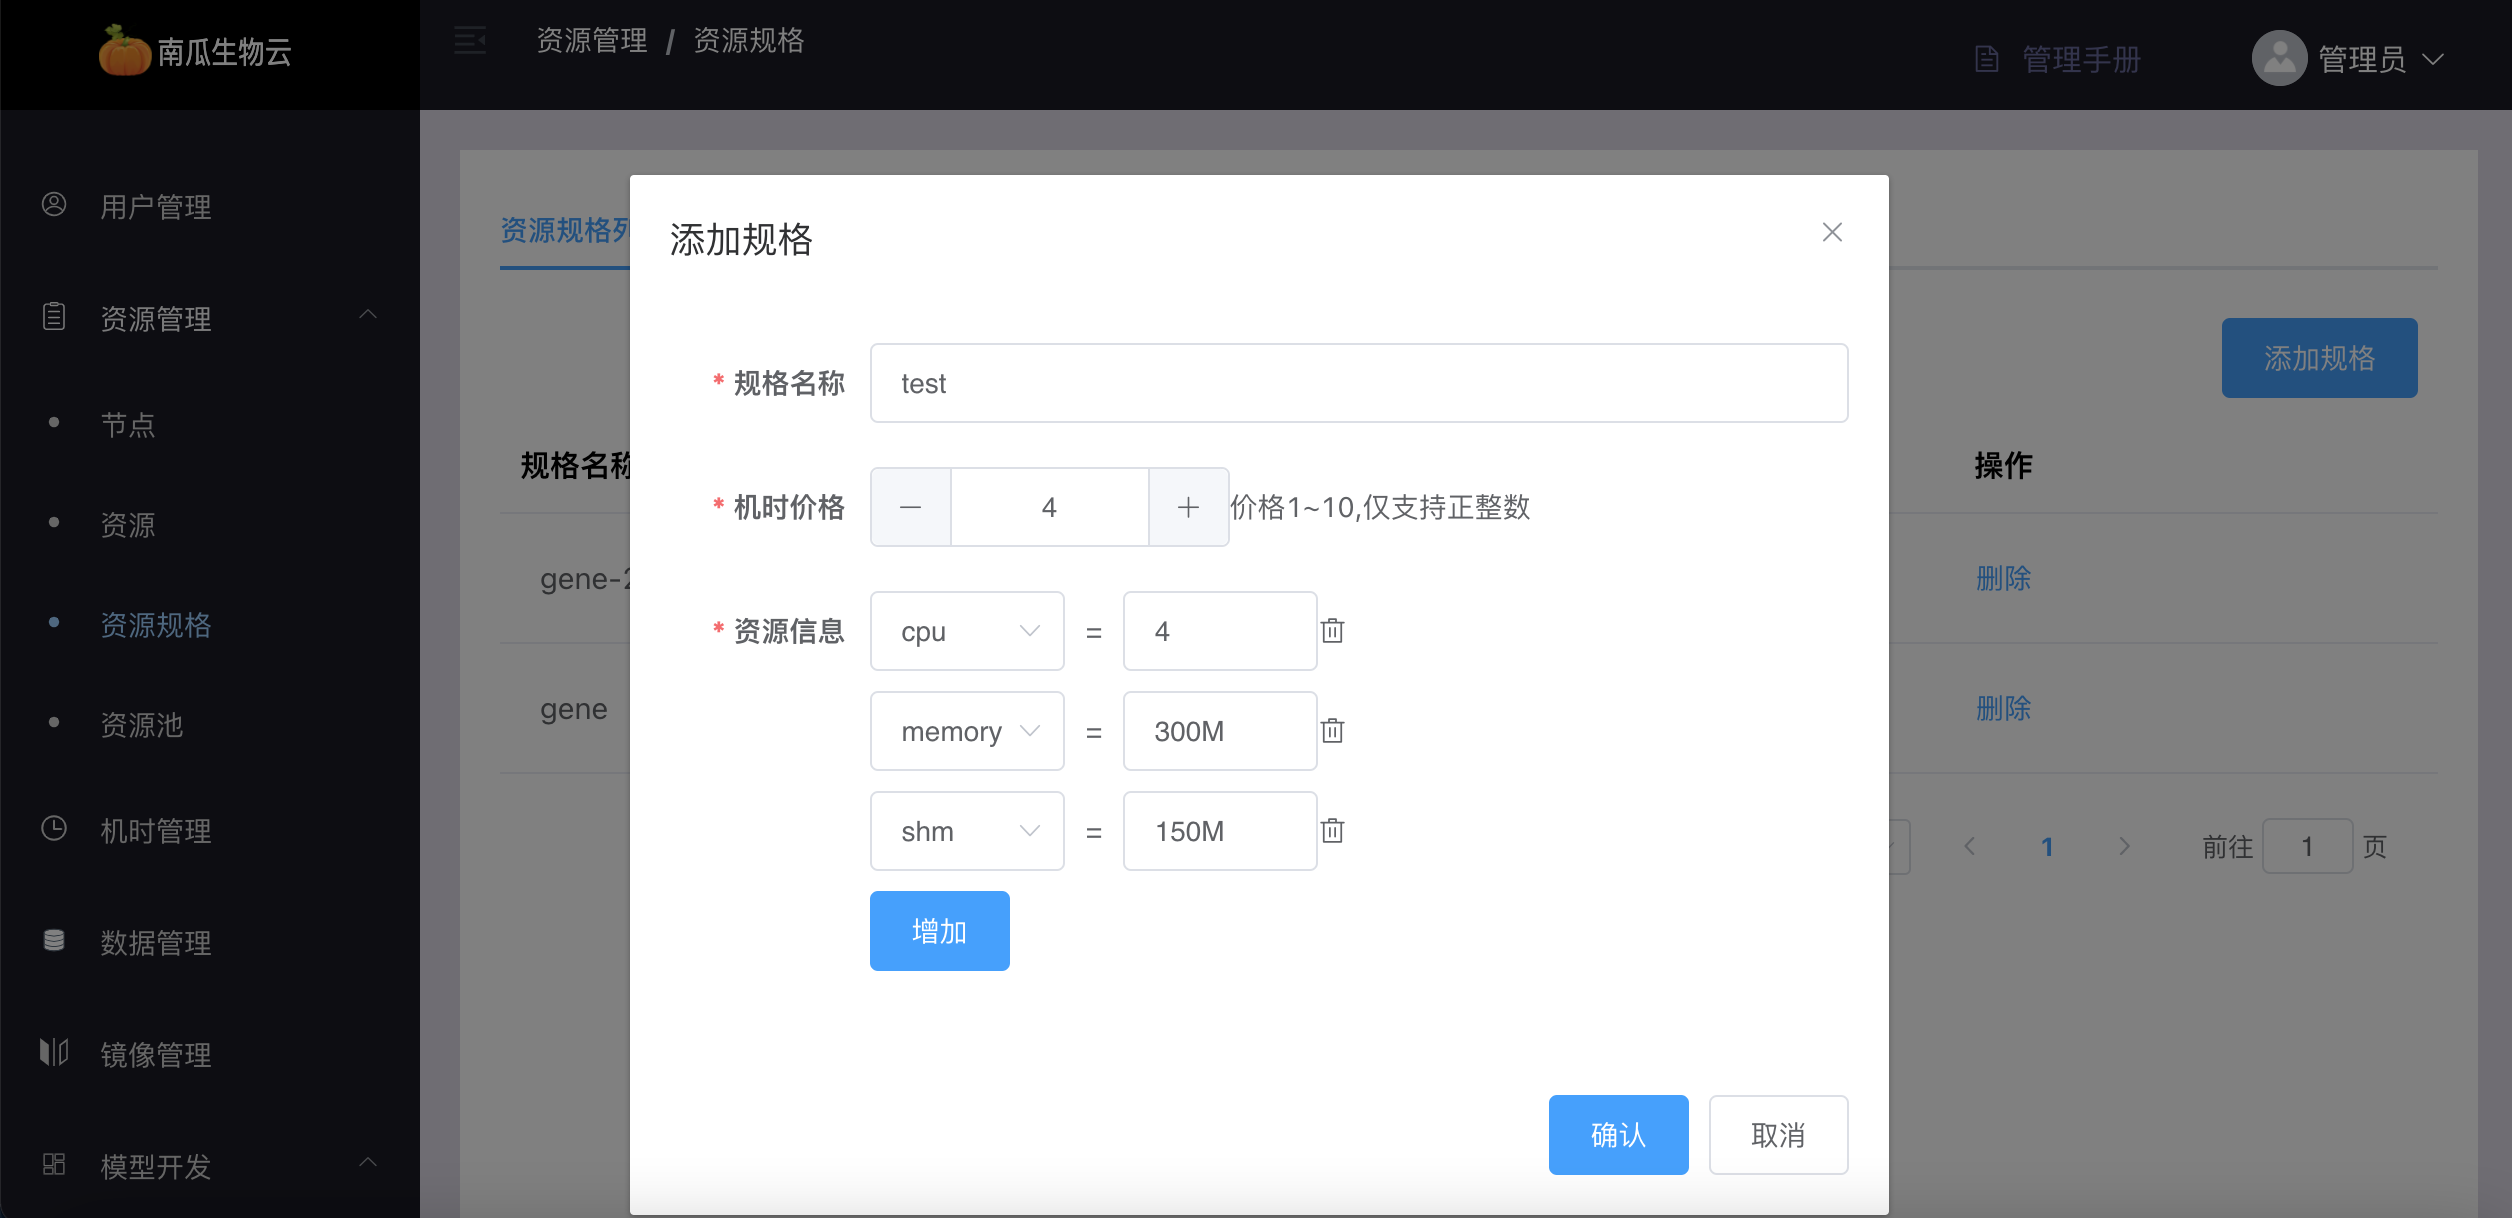Focus the 机时价格 number field

[1049, 507]
